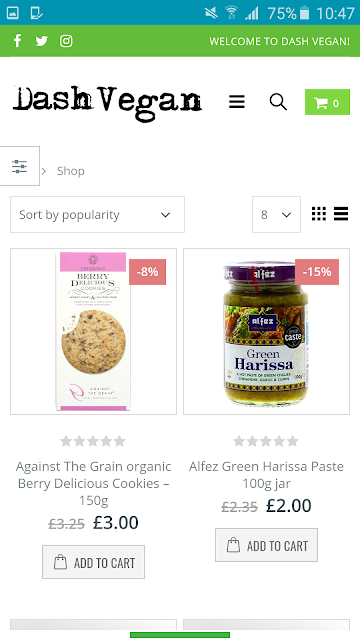Expand the items-per-page dropdown showing 8
This screenshot has height=640, width=360.
click(x=276, y=215)
